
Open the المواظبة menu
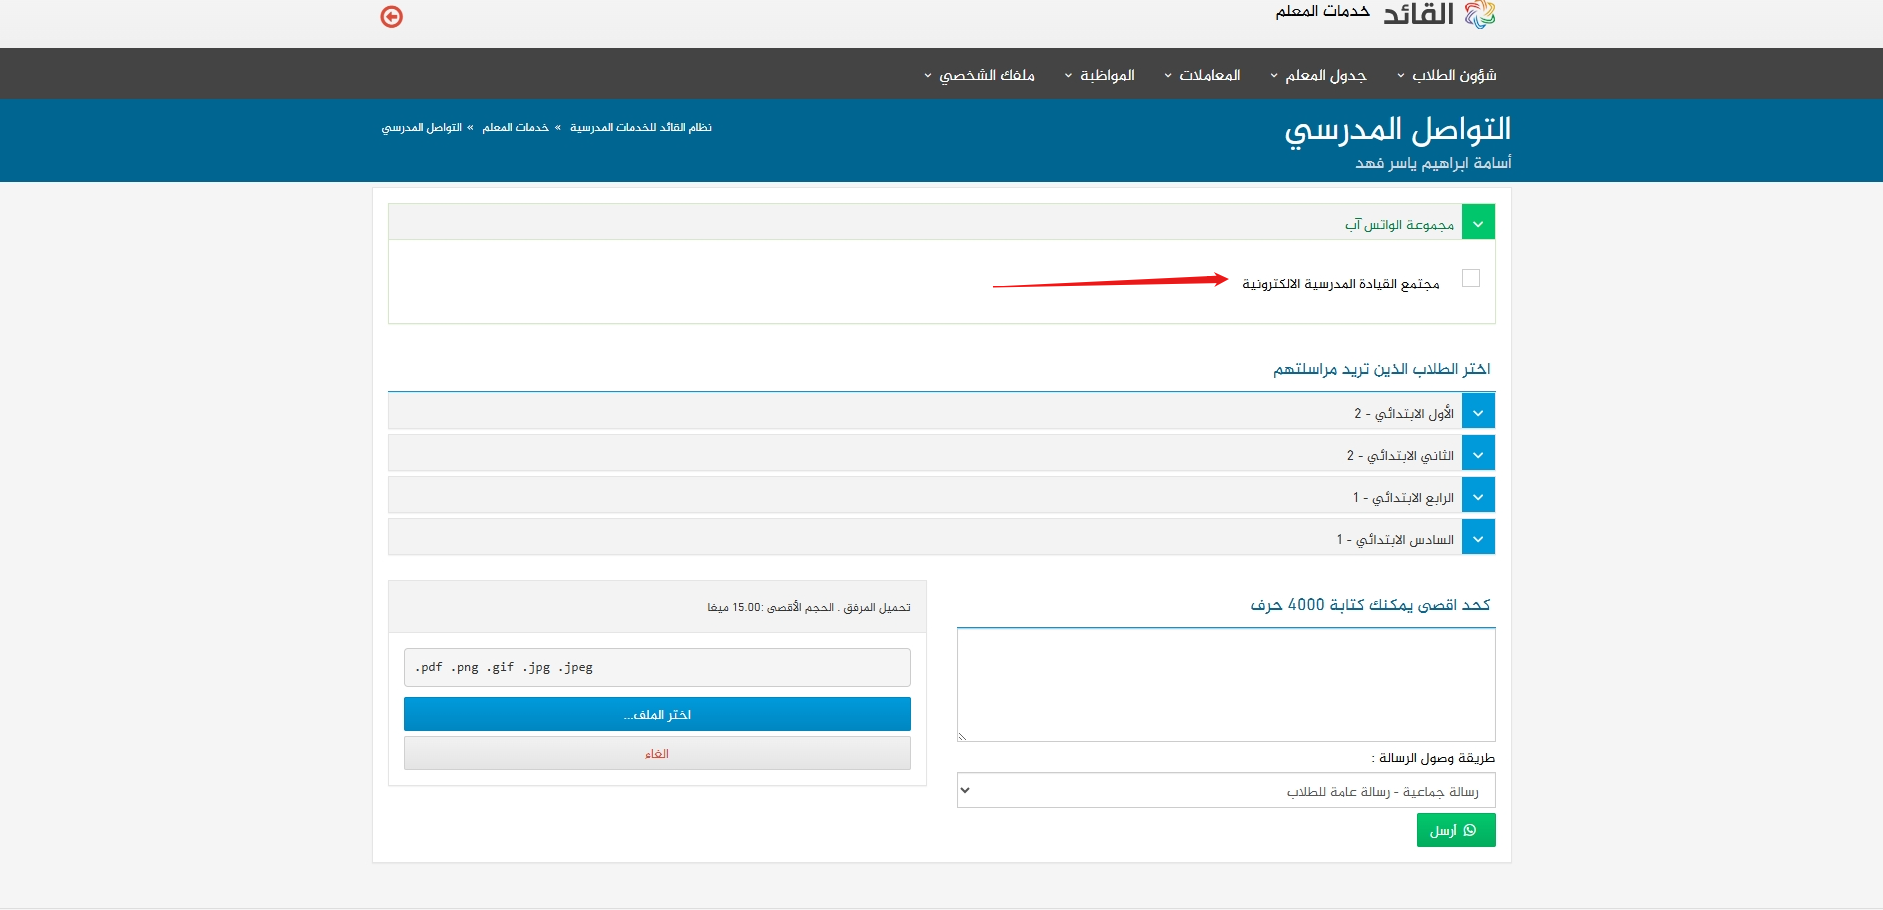click(1100, 75)
